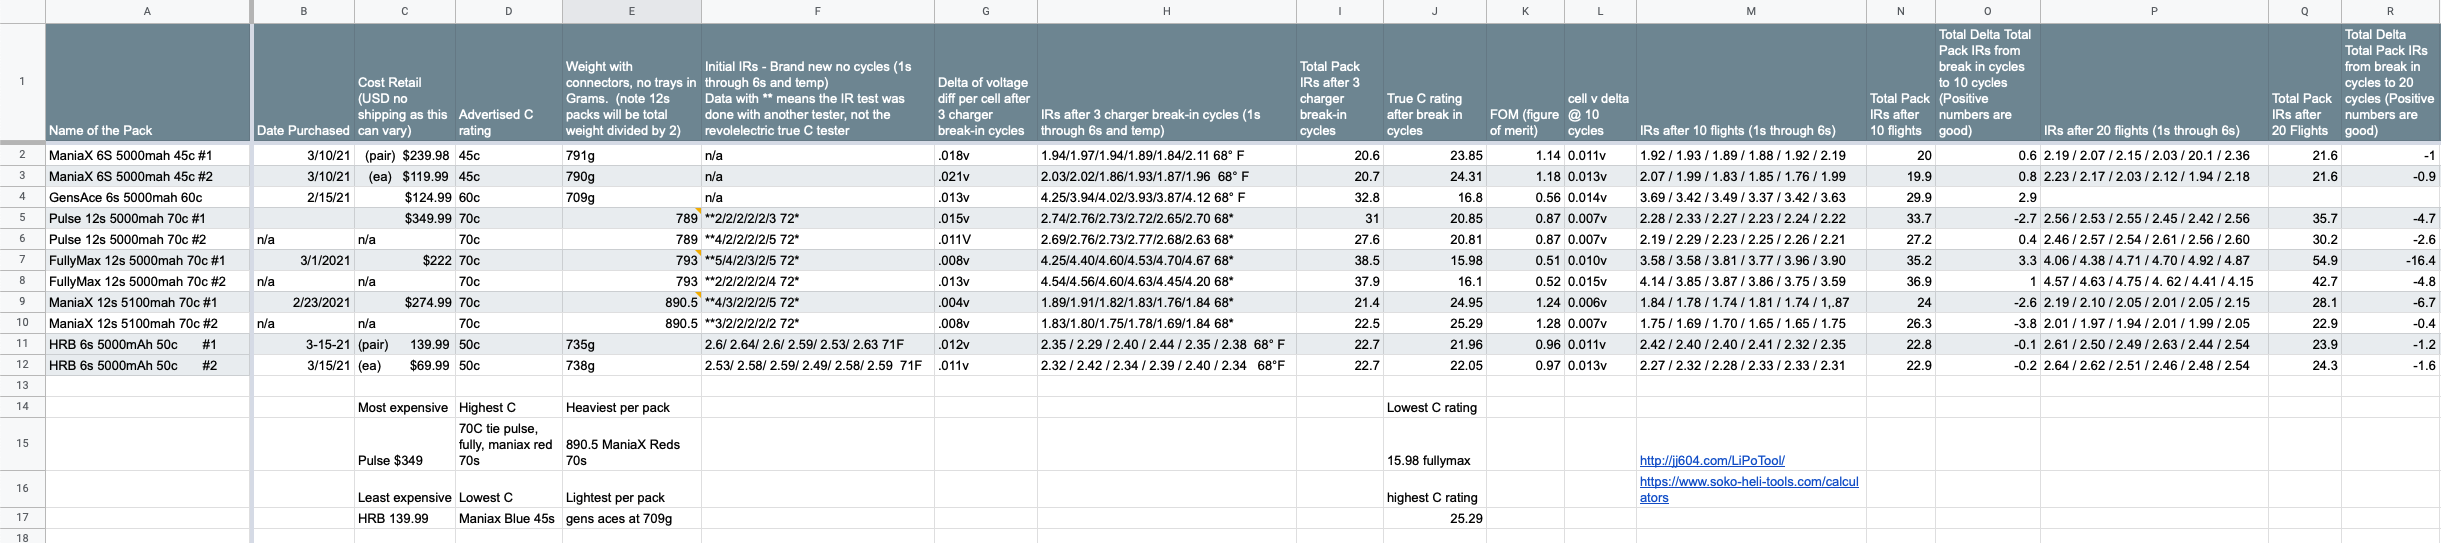This screenshot has width=2441, height=543.
Task: Select cell 'Pulse 12s 5000mah 70c #1'
Action: pos(148,218)
